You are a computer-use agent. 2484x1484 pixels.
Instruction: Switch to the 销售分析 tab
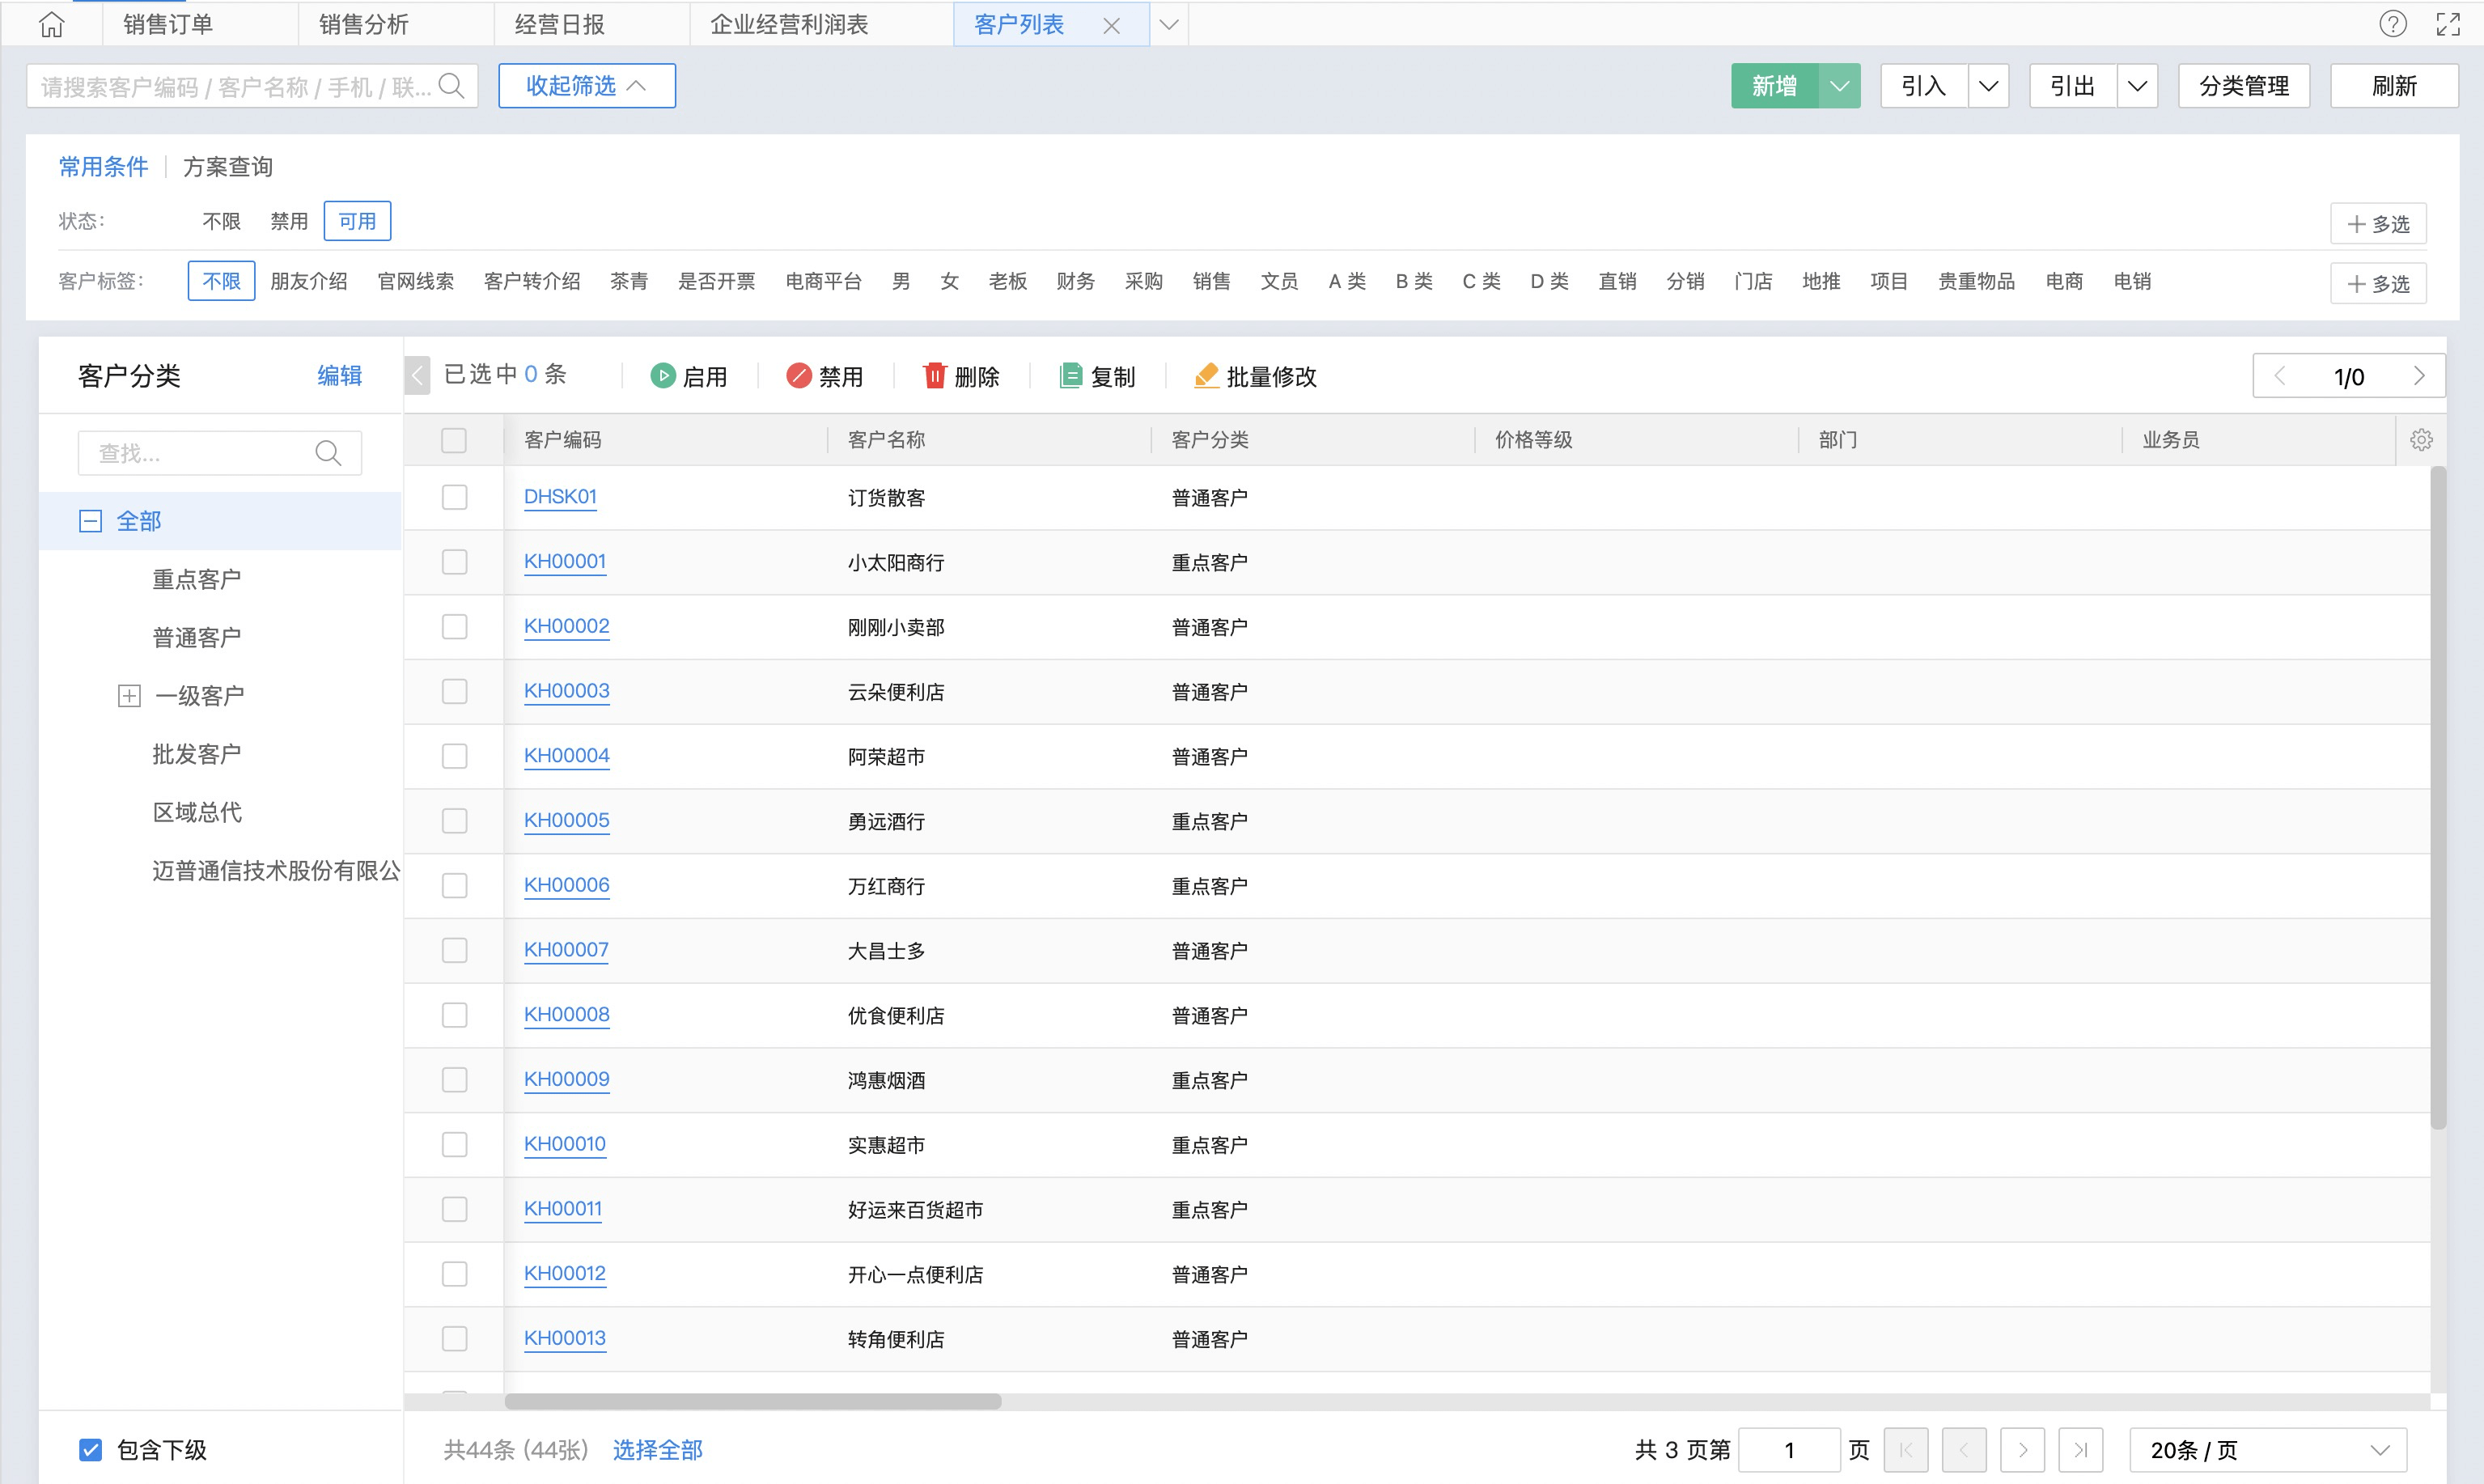[x=364, y=24]
